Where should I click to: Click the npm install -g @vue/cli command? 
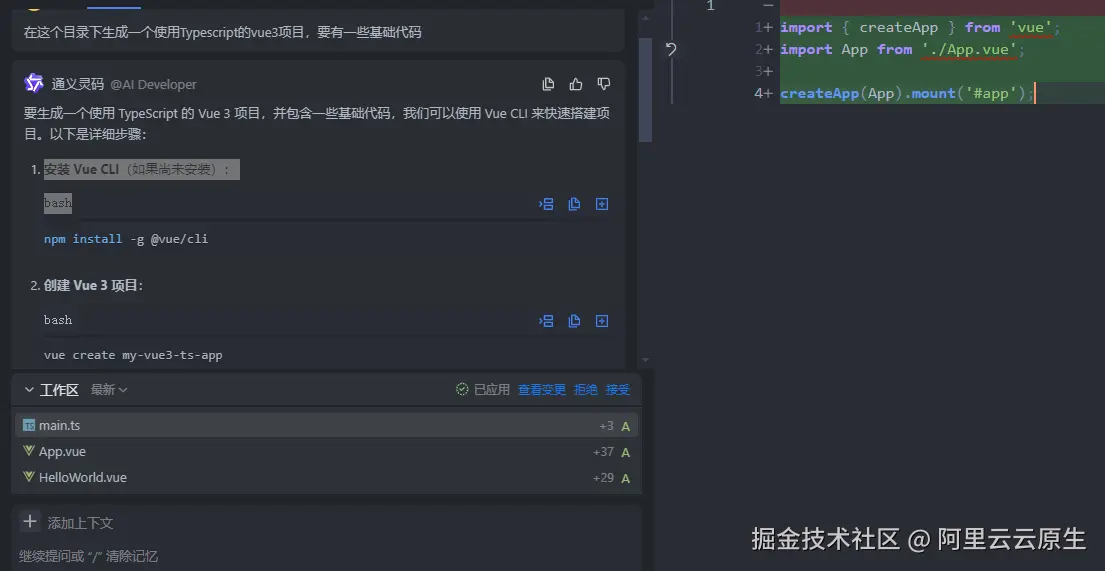coord(126,239)
